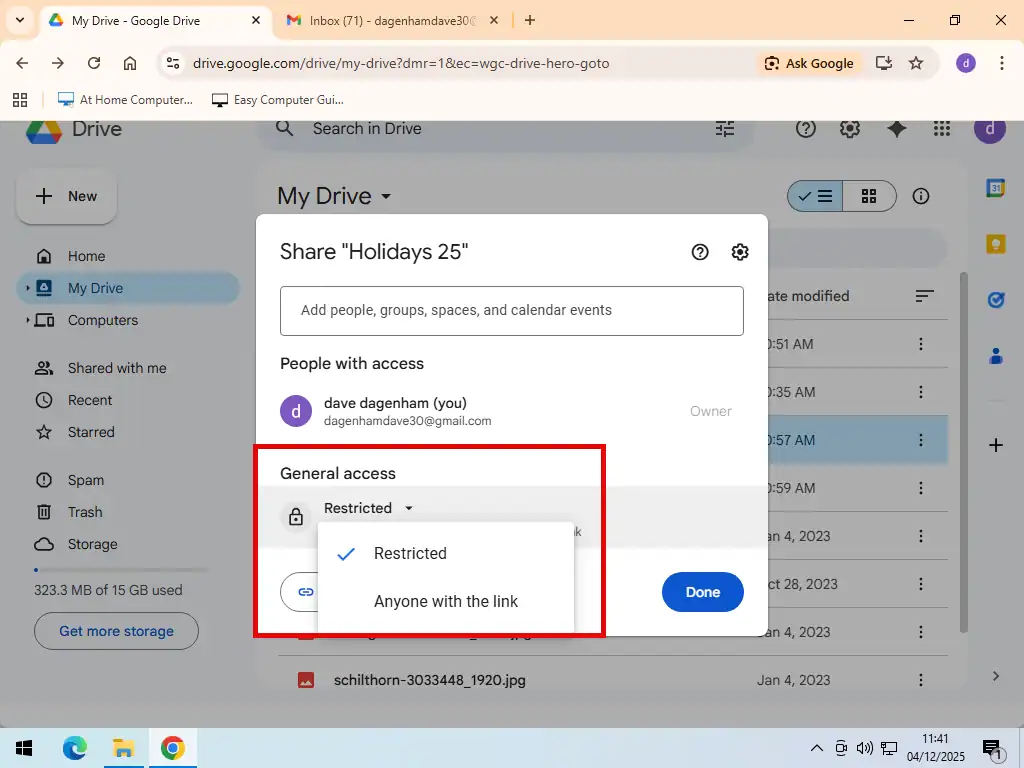Expand the Restricted access dropdown
The height and width of the screenshot is (768, 1024).
(368, 508)
